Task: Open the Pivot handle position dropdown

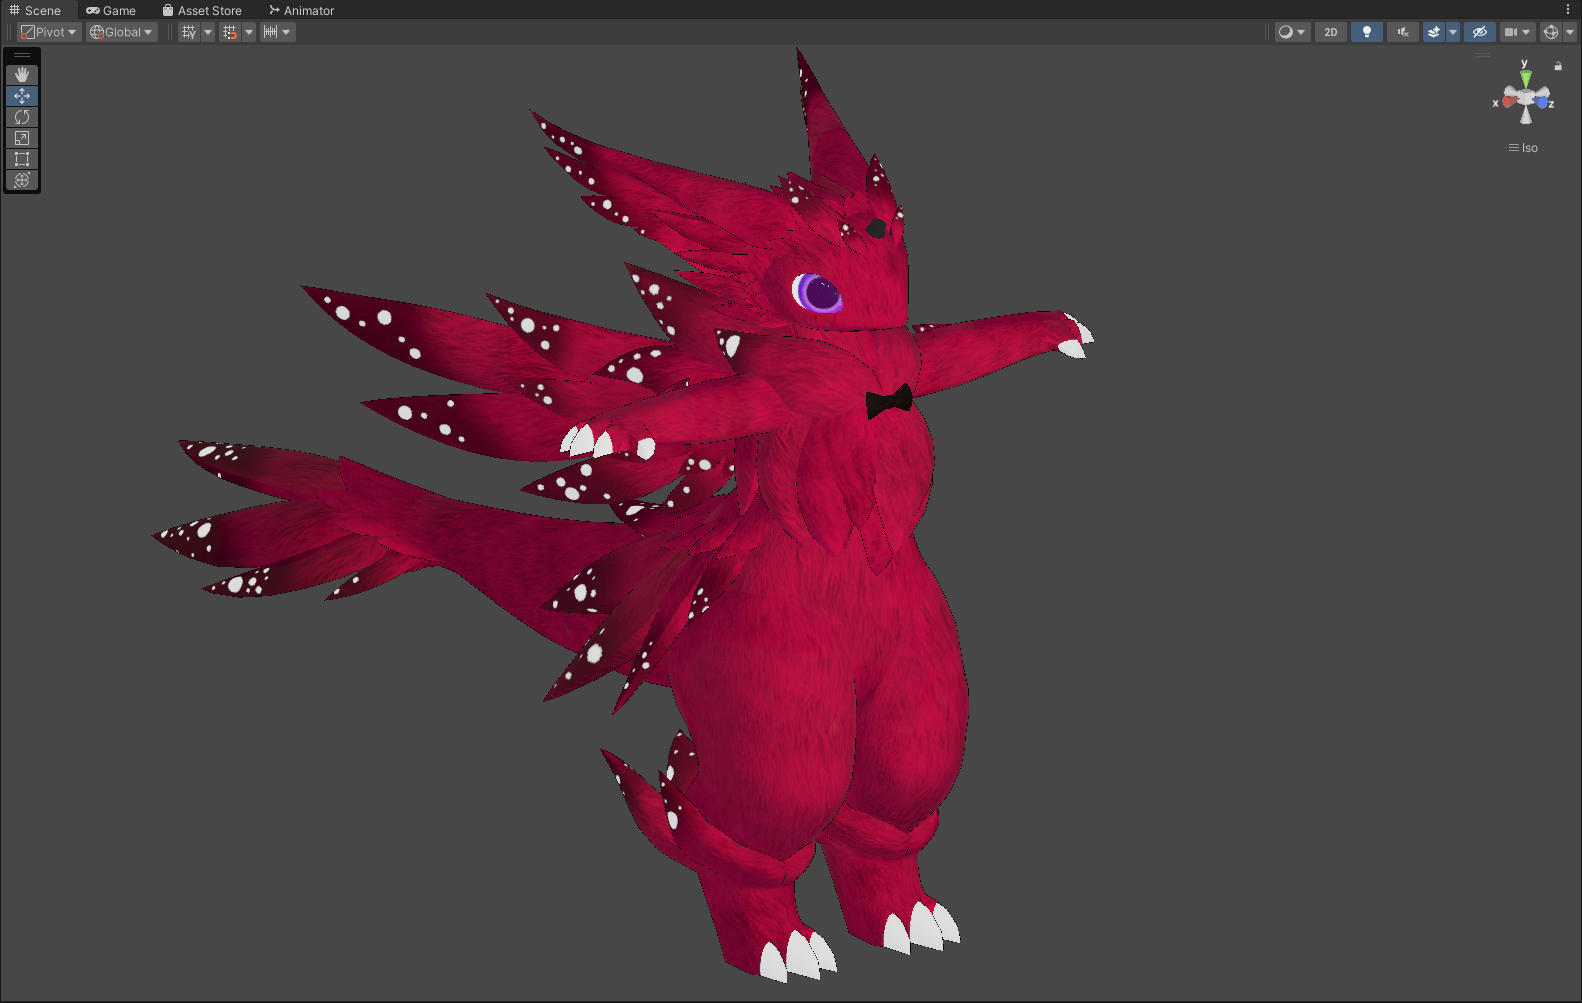Action: 49,32
